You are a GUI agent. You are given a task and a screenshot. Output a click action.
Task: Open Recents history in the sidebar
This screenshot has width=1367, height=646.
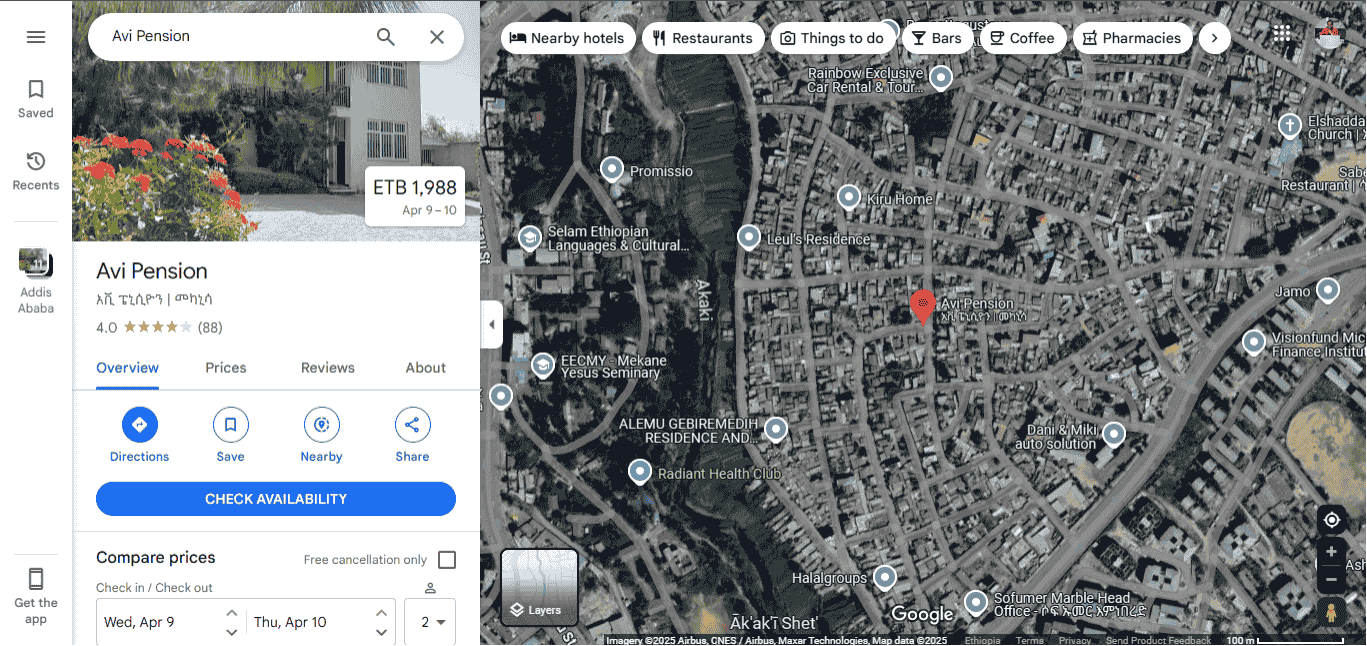(x=36, y=171)
